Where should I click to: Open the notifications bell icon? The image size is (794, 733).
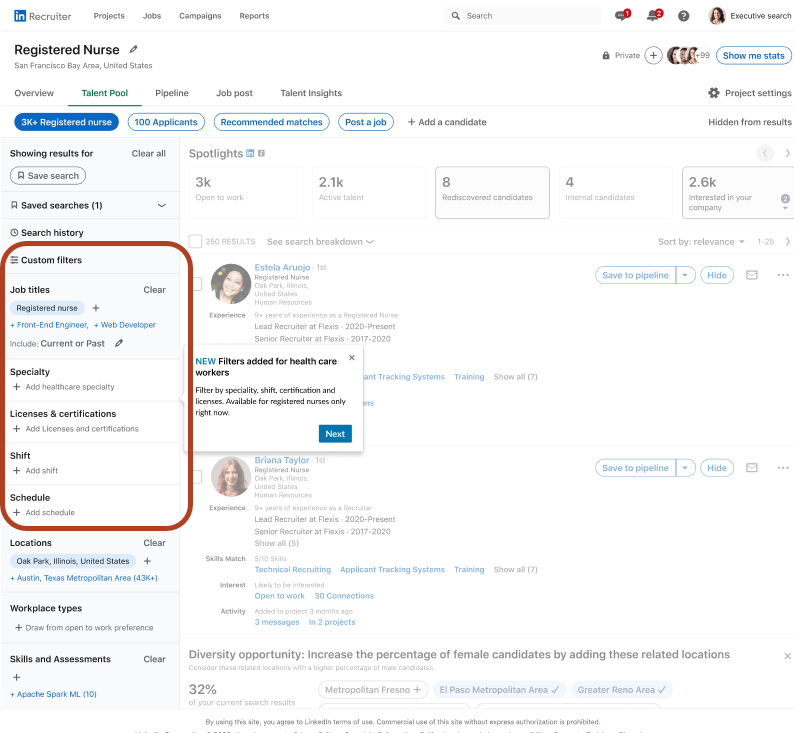654,16
